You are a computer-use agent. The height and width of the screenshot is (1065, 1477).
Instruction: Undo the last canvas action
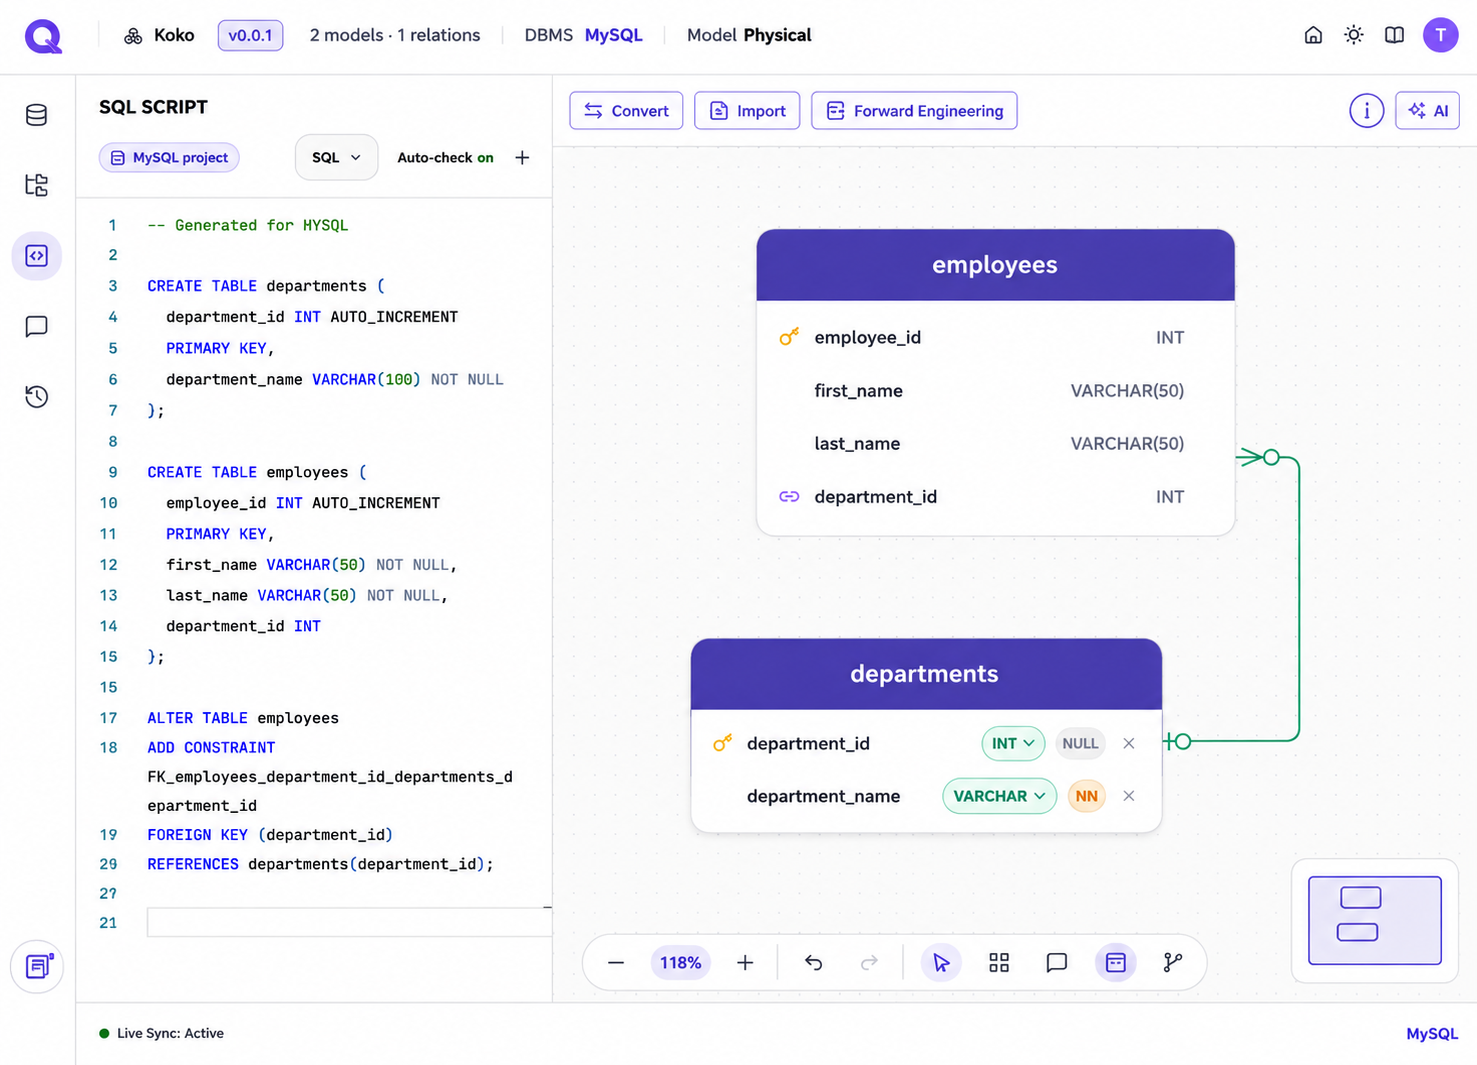[814, 963]
